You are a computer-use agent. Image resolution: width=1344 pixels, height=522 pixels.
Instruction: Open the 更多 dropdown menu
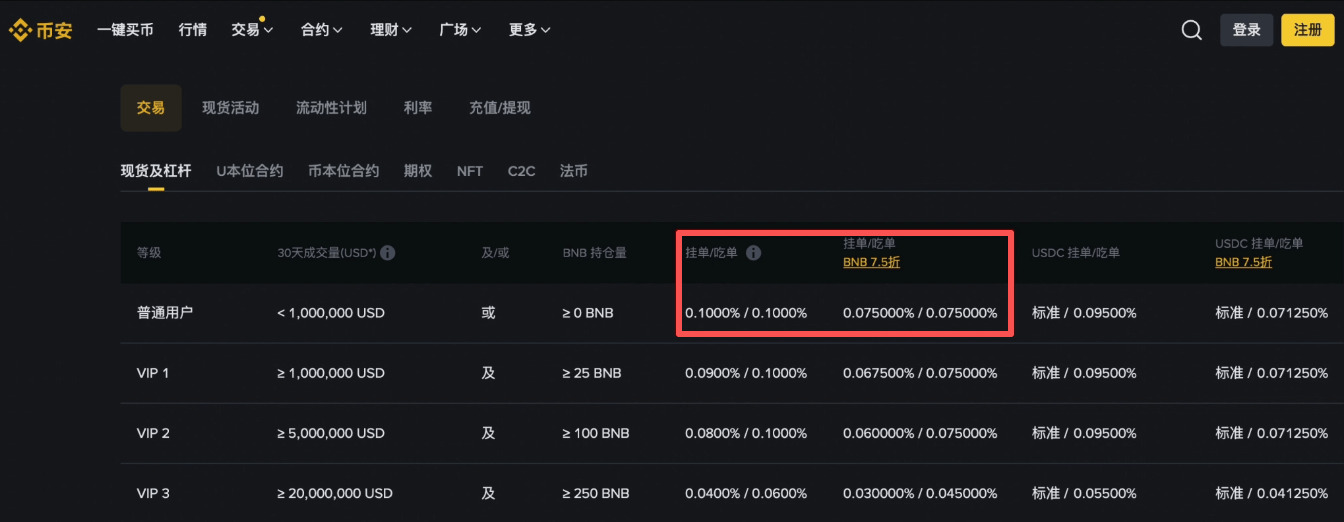click(529, 30)
